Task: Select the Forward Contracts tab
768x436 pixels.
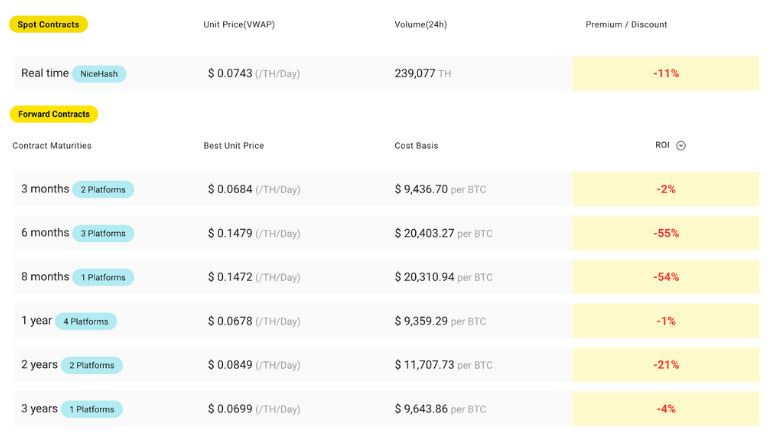Action: coord(54,114)
